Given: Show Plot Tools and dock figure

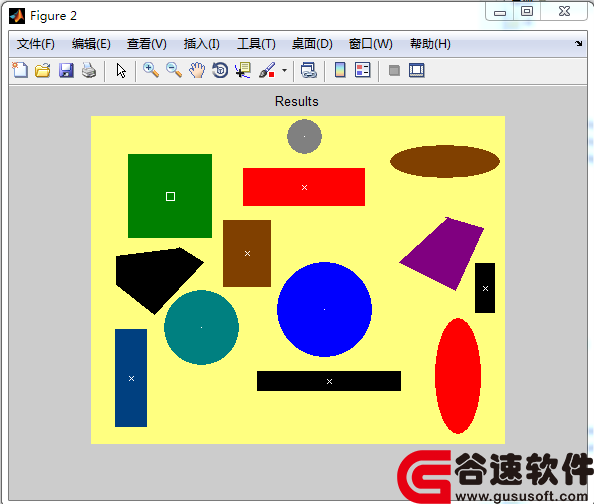Looking at the screenshot, I should 417,70.
